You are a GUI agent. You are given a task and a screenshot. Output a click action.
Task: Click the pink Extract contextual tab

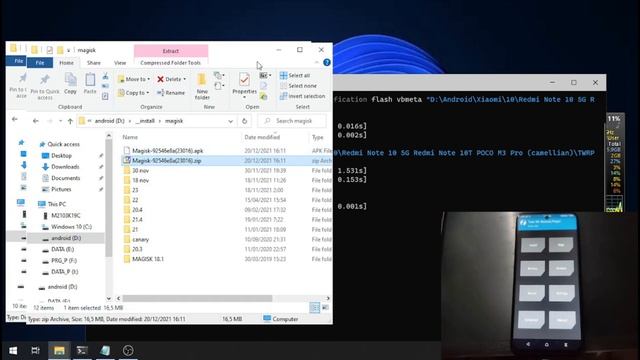coord(171,51)
